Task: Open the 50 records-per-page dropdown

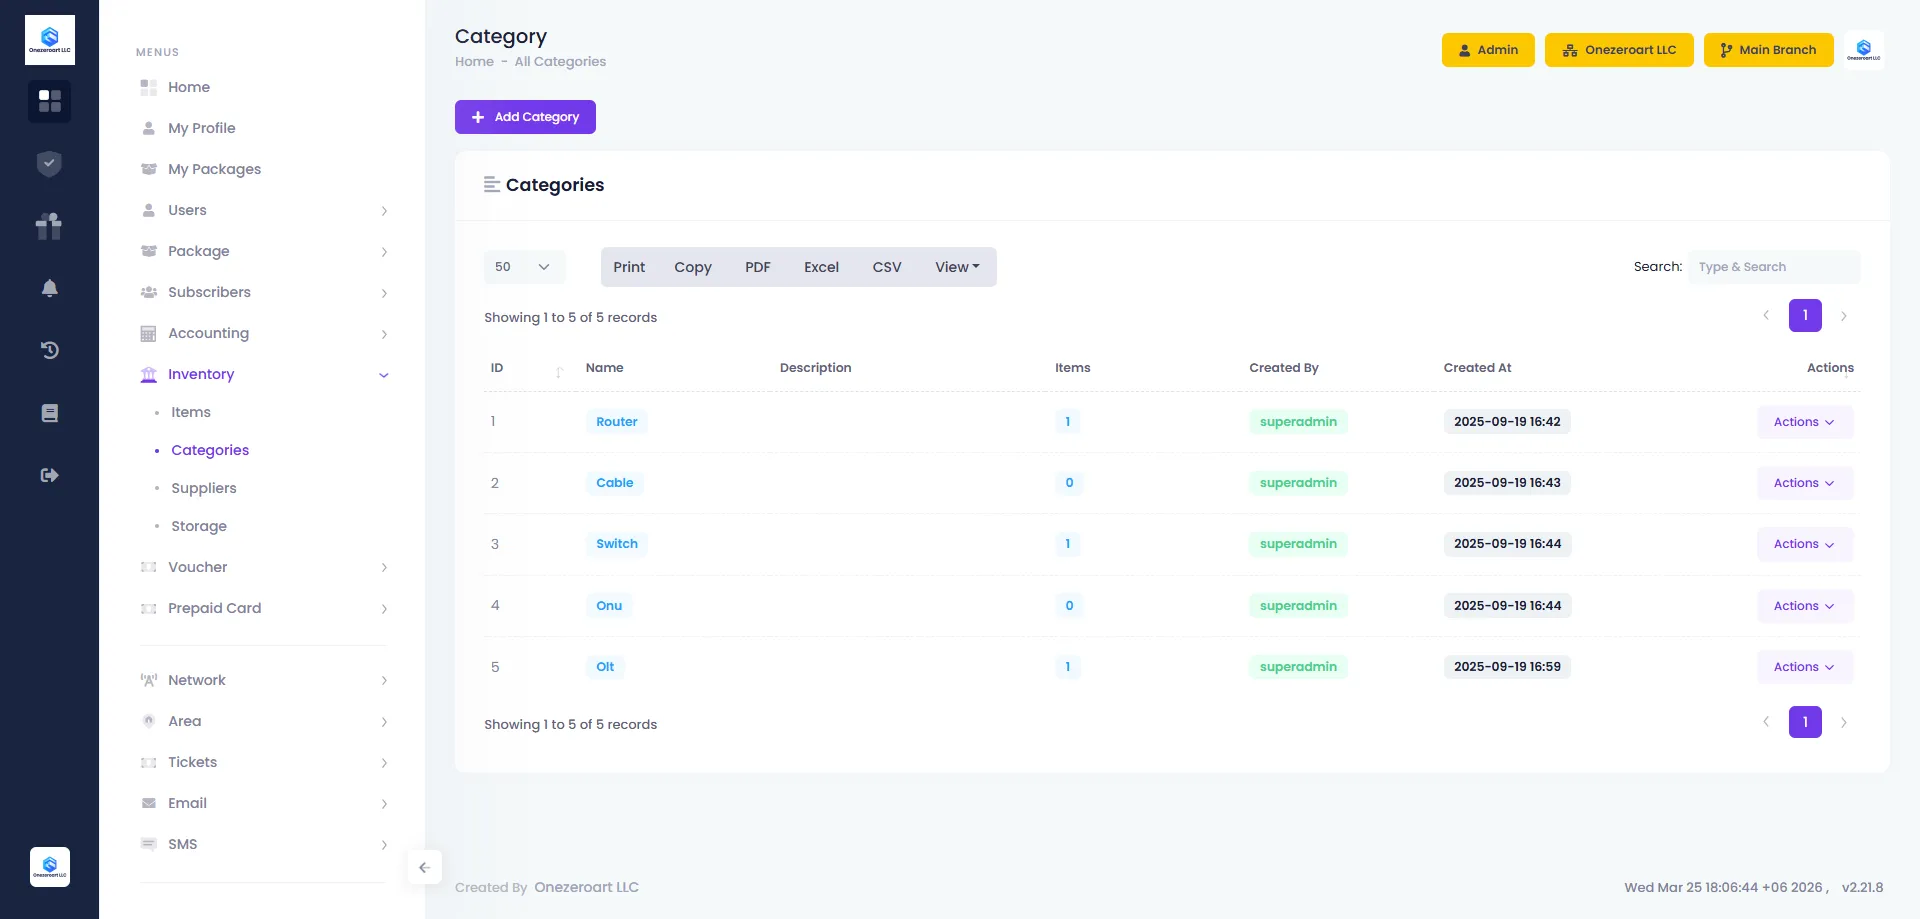Action: pyautogui.click(x=523, y=267)
